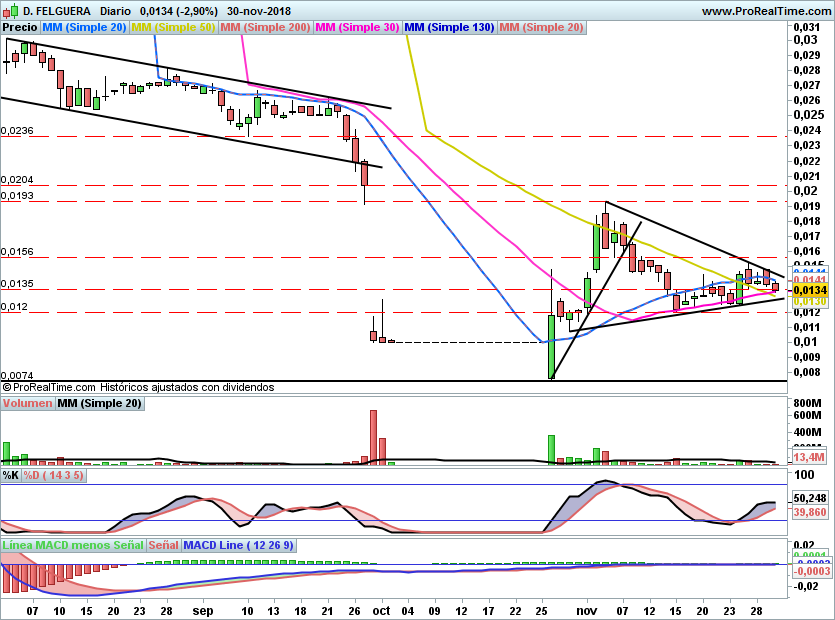Image resolution: width=835 pixels, height=620 pixels.
Task: Select the Línea MACD menos Señal label
Action: point(73,545)
